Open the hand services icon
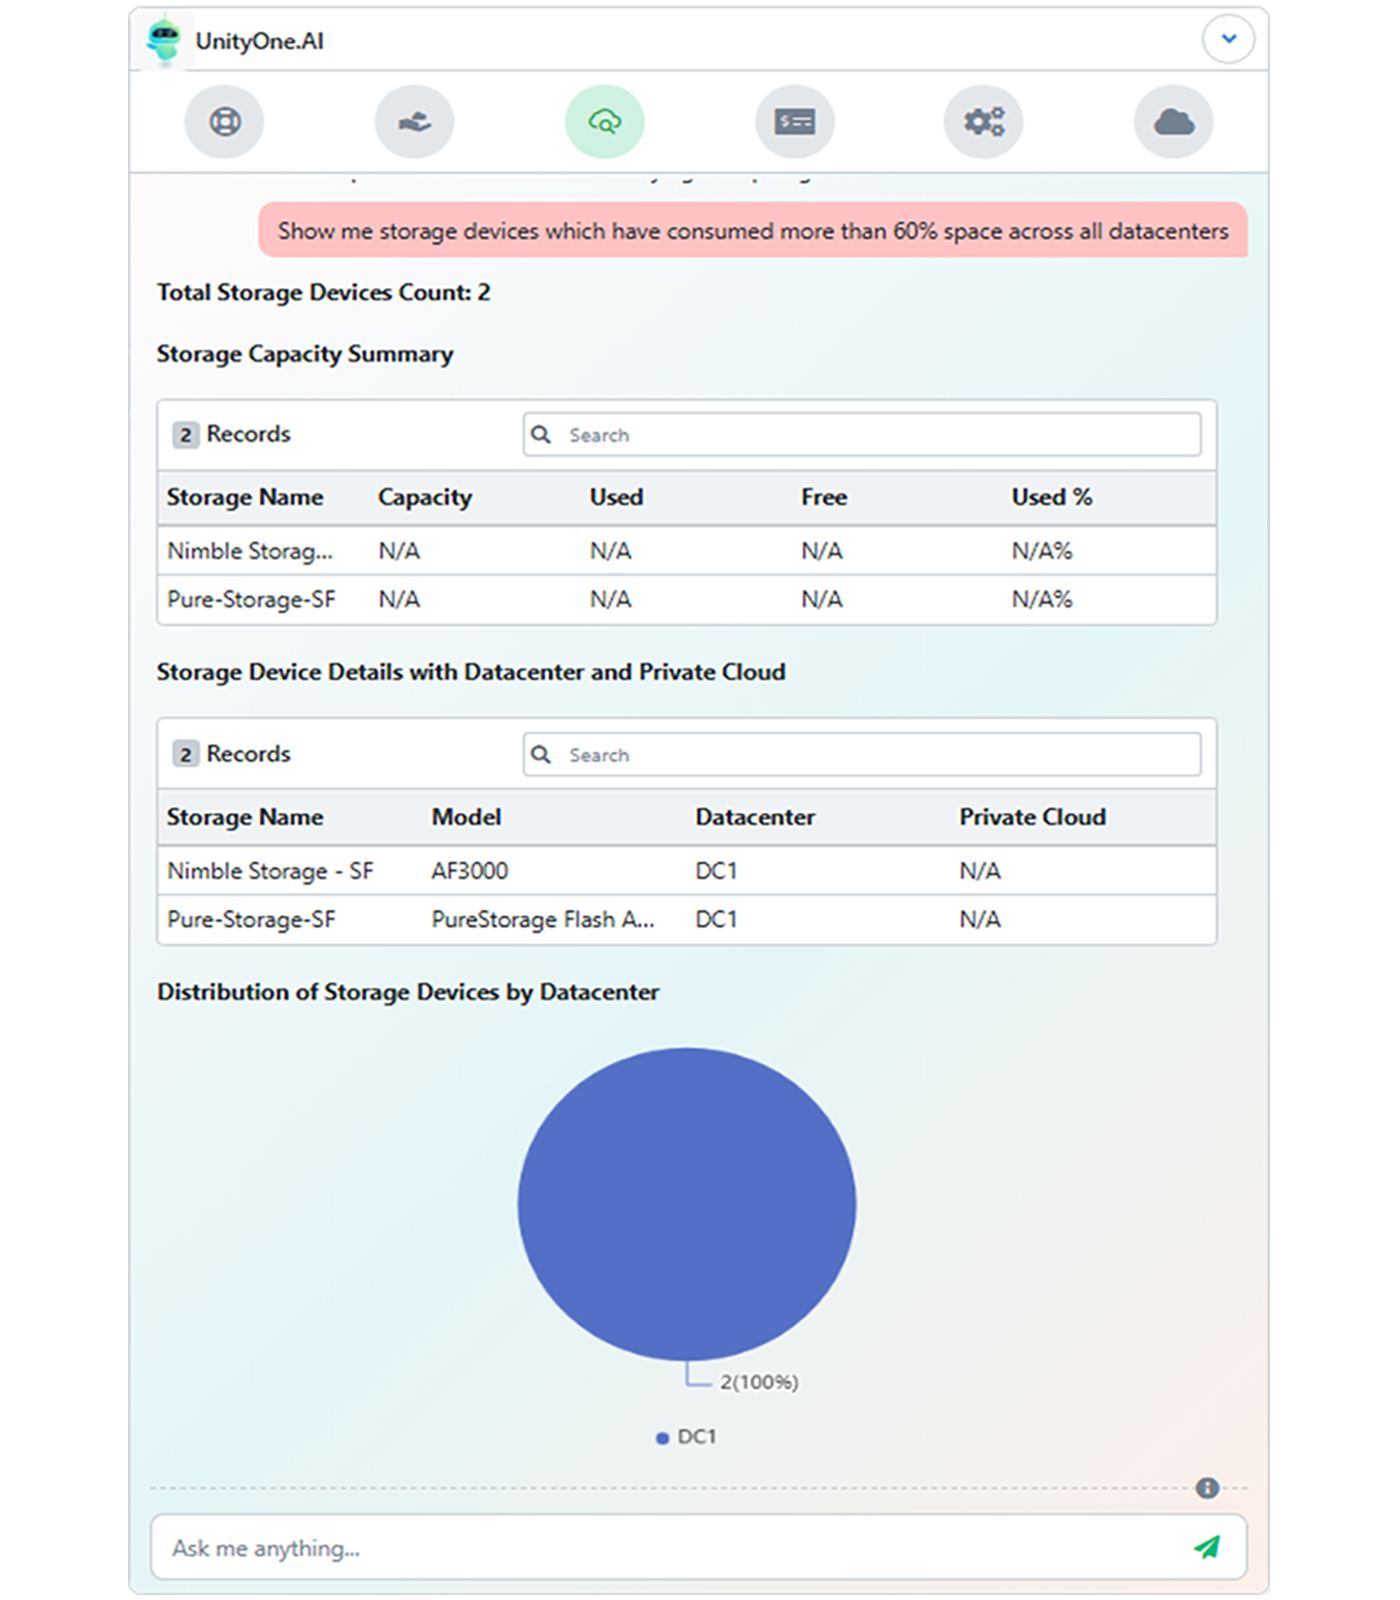The image size is (1400, 1600). (414, 122)
